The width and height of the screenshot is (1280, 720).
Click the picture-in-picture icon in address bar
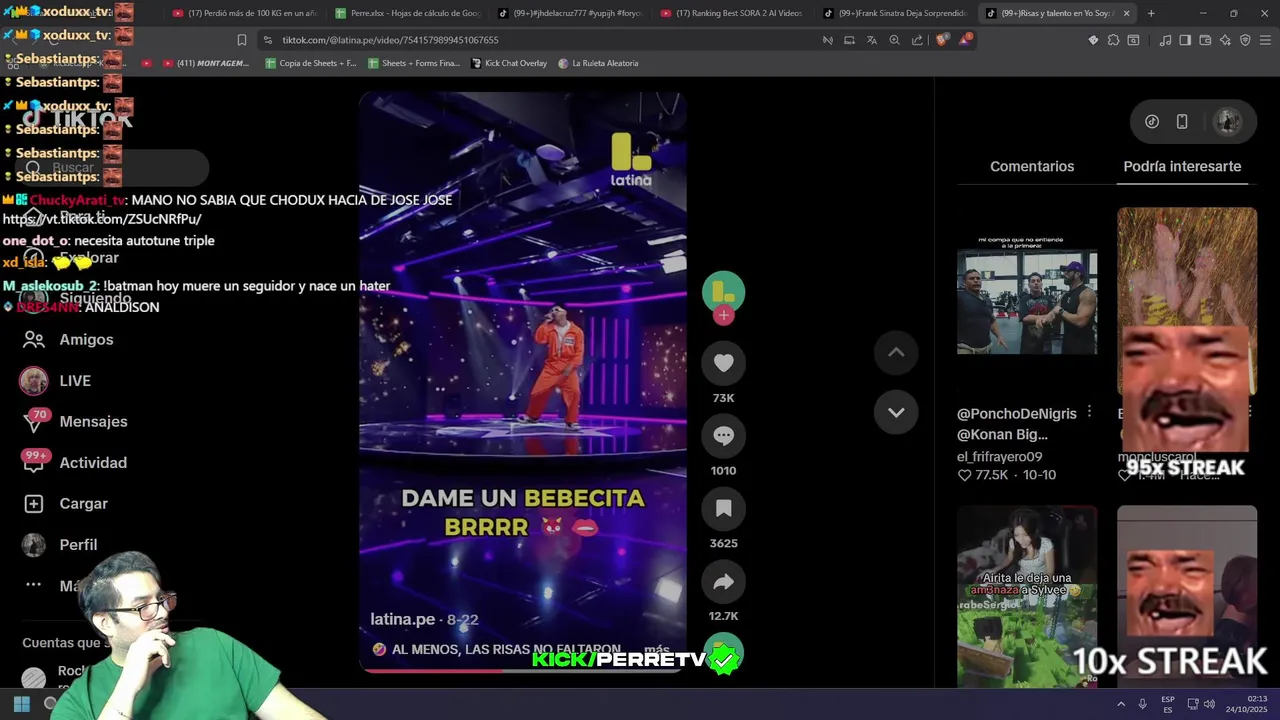pos(849,40)
